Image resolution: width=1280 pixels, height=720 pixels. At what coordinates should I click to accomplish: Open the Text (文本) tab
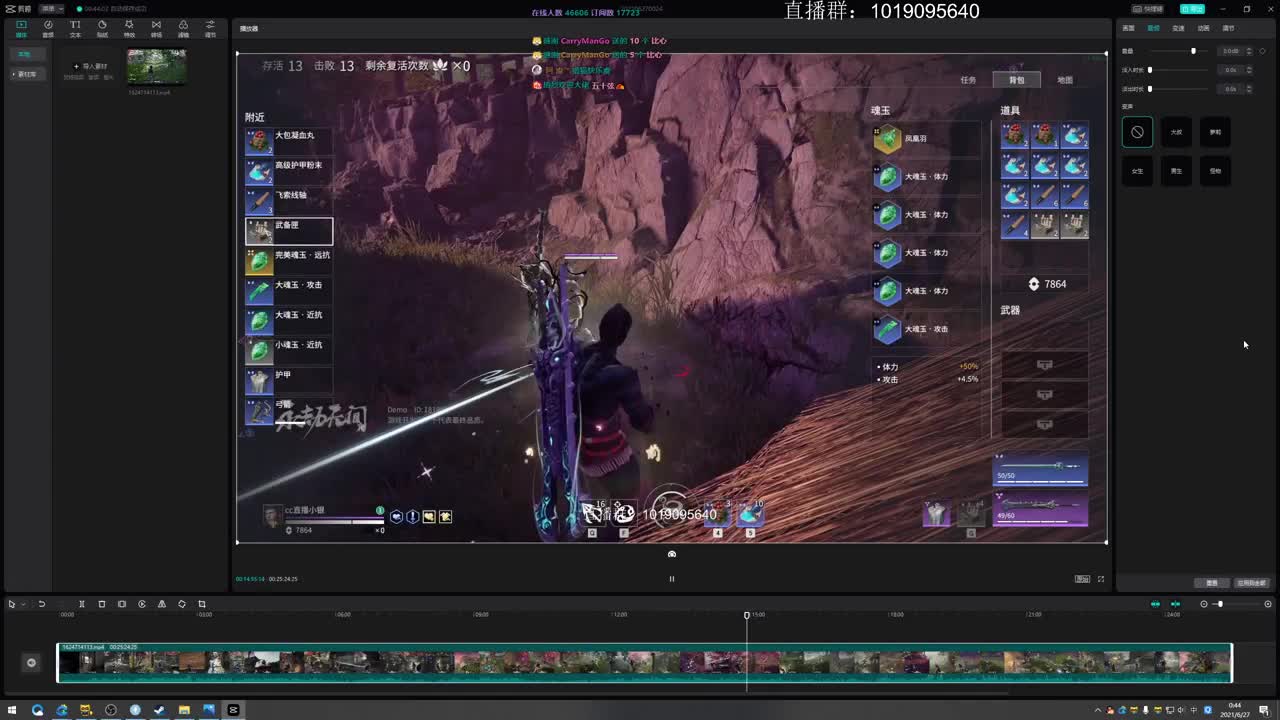75,28
